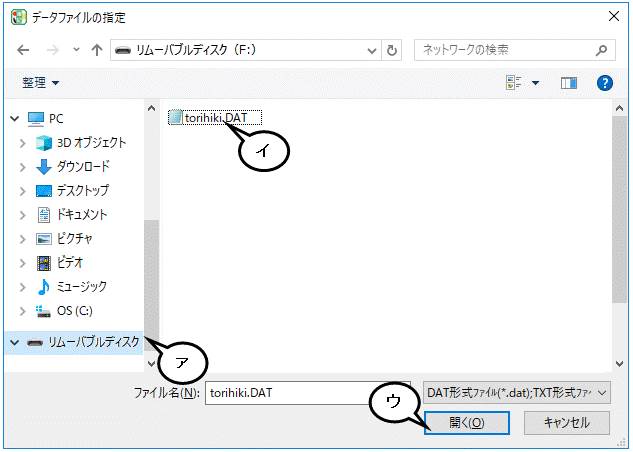Image resolution: width=633 pixels, height=452 pixels.
Task: Select 3D オブジェクト folder
Action: [81, 143]
